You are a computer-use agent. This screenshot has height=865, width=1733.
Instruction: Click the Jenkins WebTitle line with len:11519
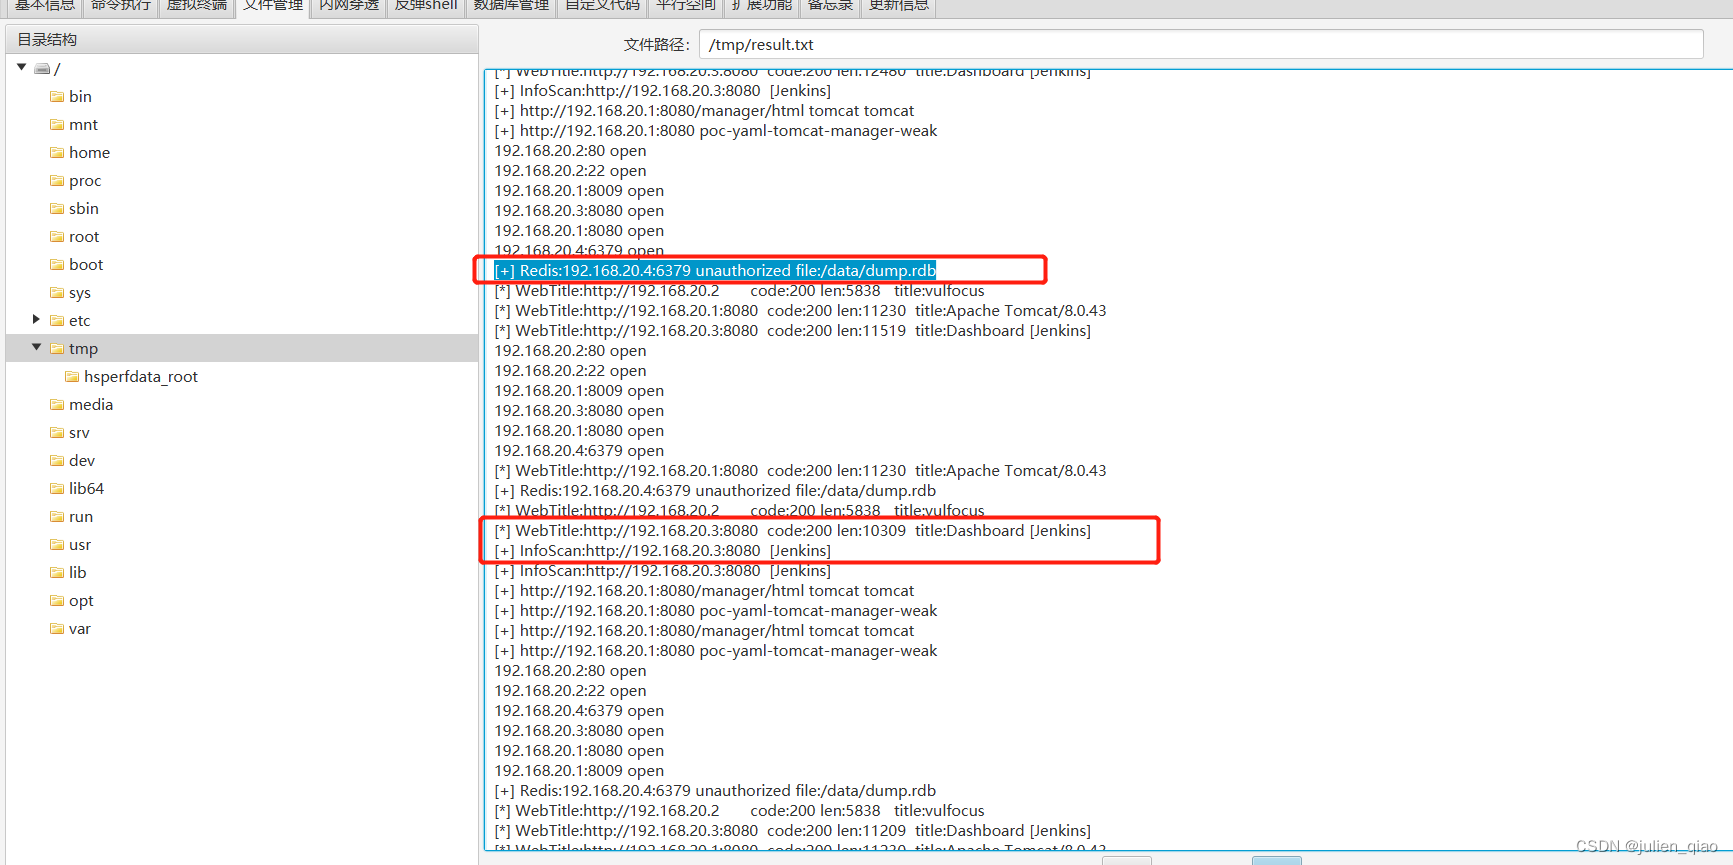pyautogui.click(x=793, y=331)
